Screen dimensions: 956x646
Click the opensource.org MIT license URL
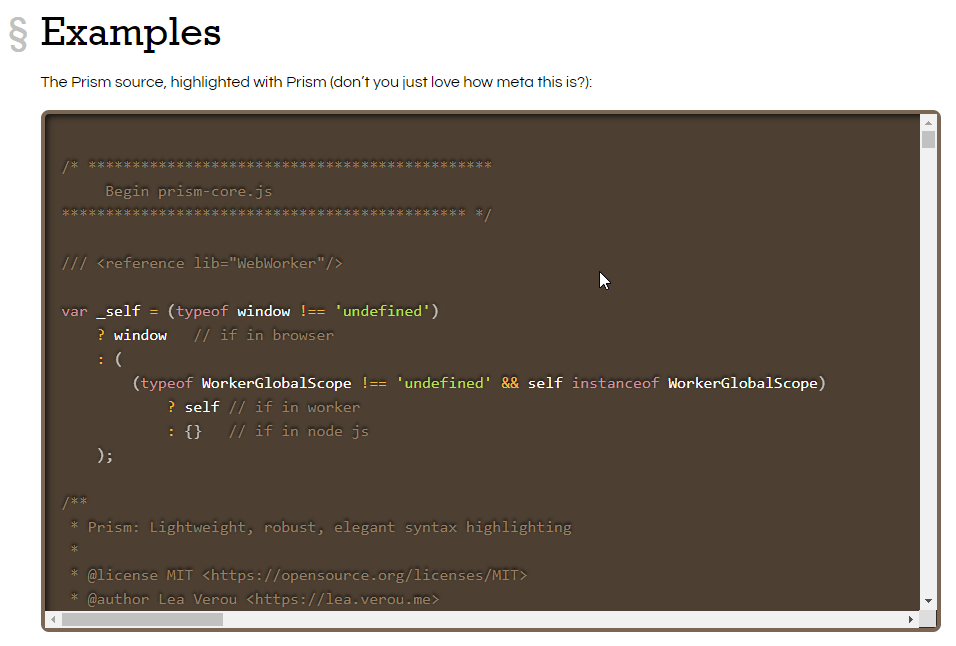pyautogui.click(x=364, y=575)
